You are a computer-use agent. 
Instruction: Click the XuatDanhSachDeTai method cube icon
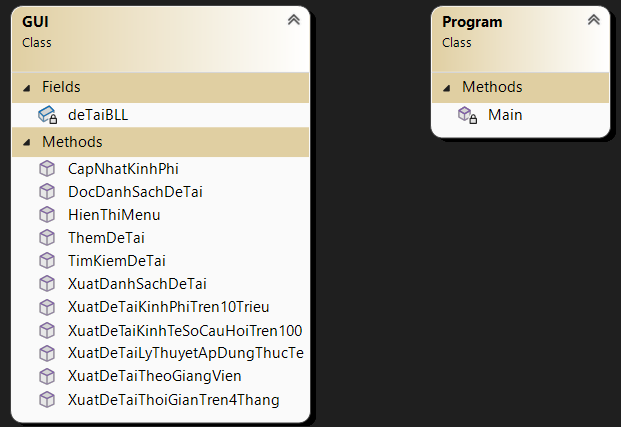coord(47,283)
